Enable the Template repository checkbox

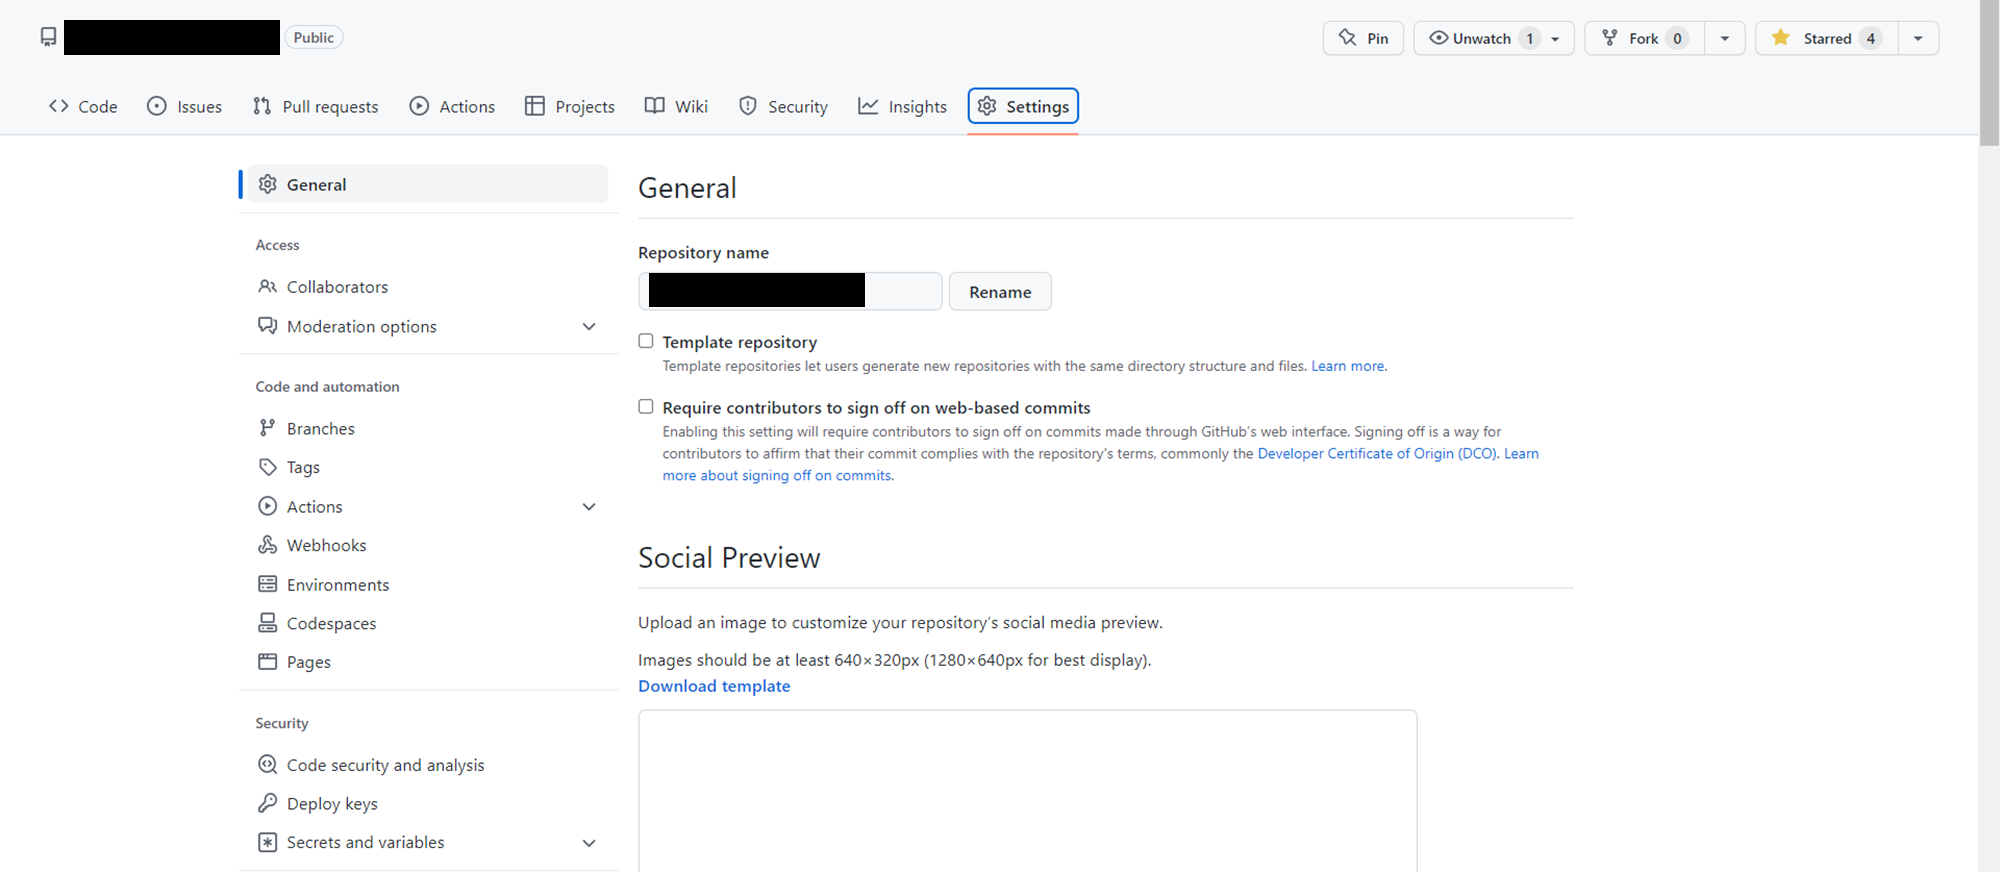(x=646, y=341)
